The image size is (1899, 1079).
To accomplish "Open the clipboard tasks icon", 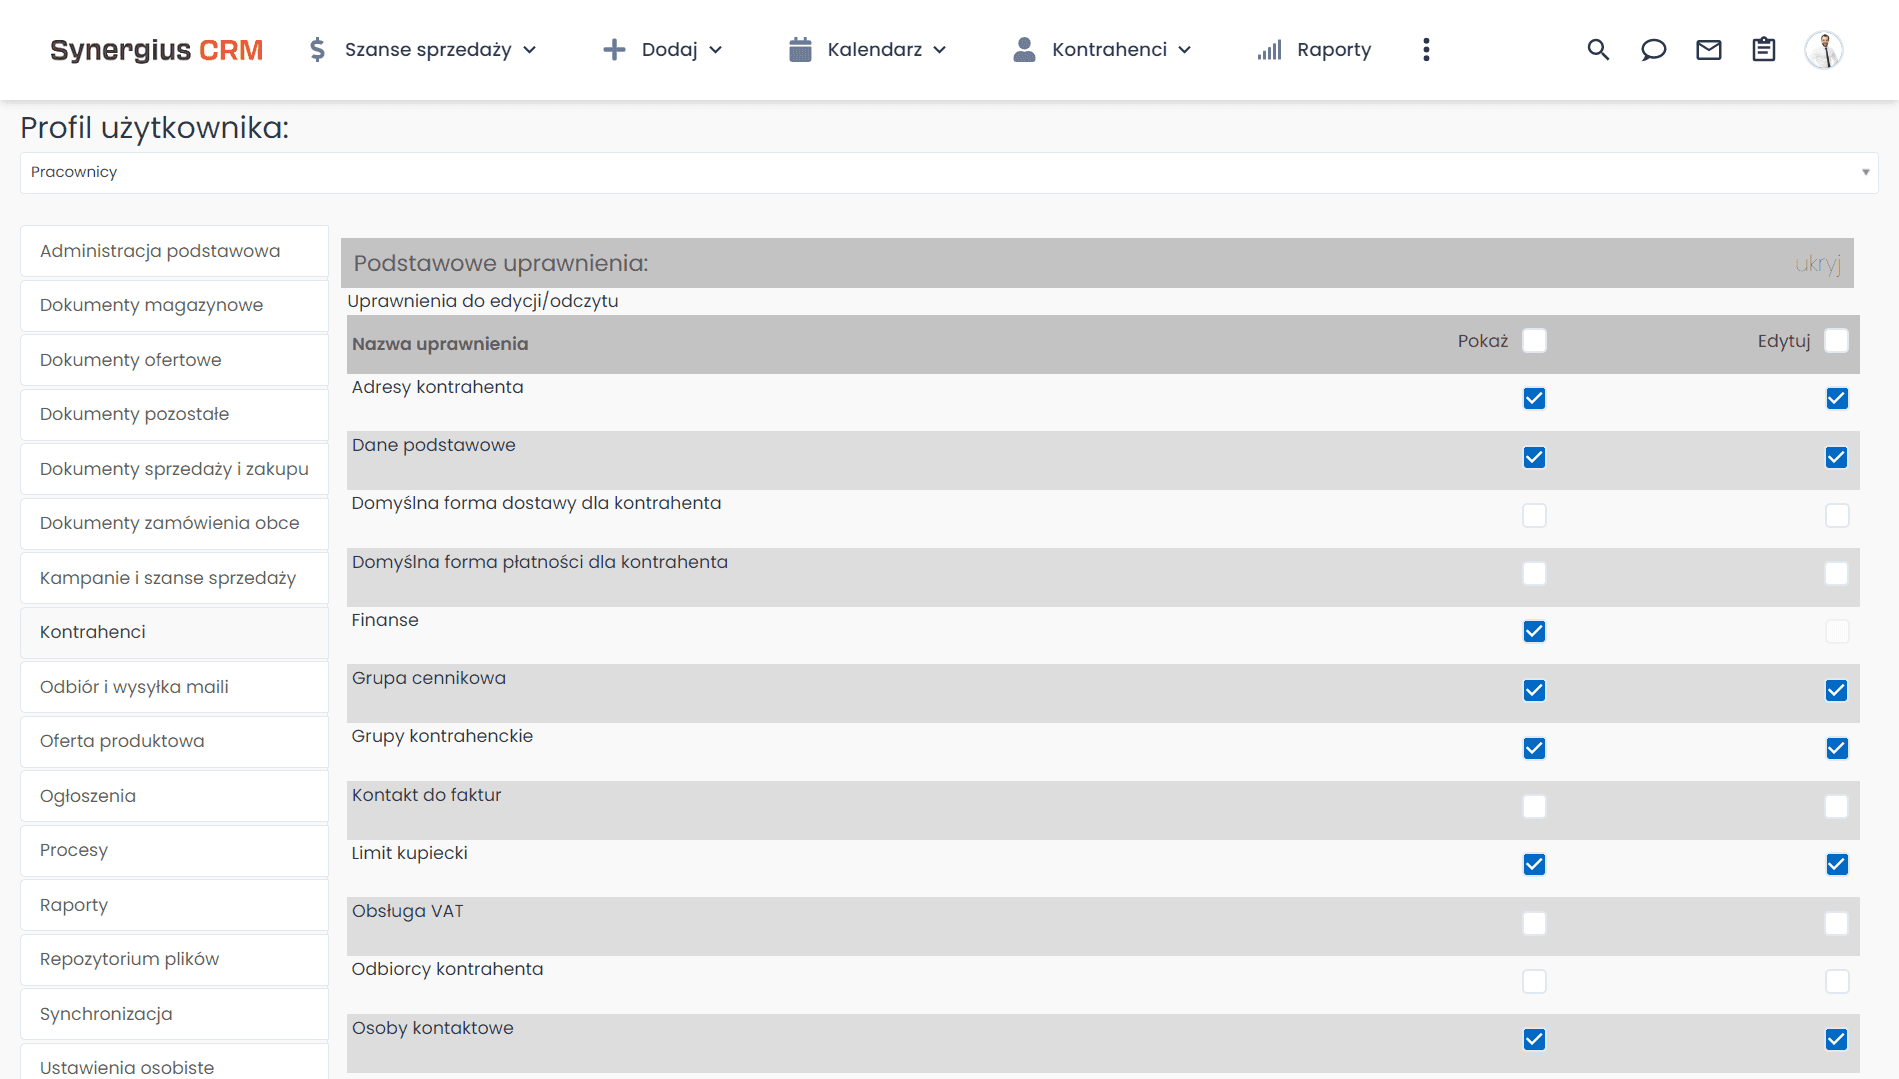I will 1764,49.
